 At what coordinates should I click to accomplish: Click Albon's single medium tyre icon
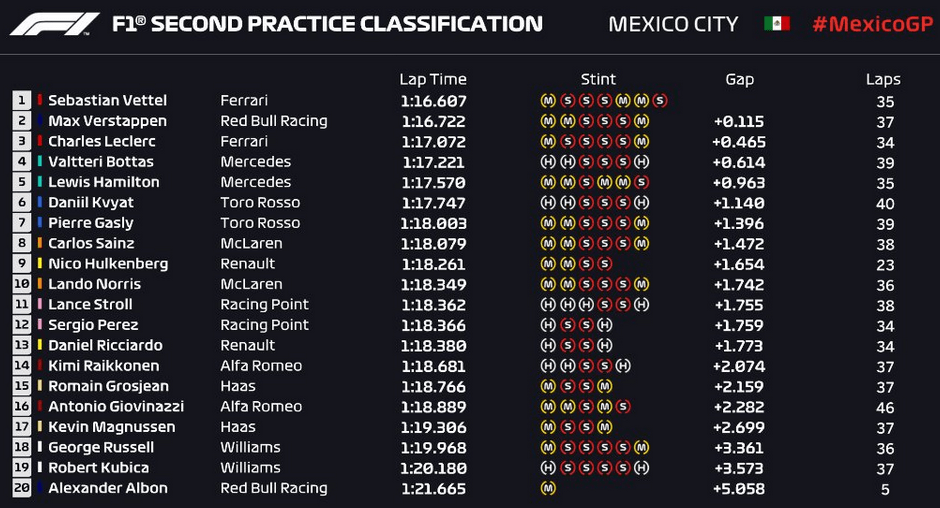pyautogui.click(x=548, y=488)
